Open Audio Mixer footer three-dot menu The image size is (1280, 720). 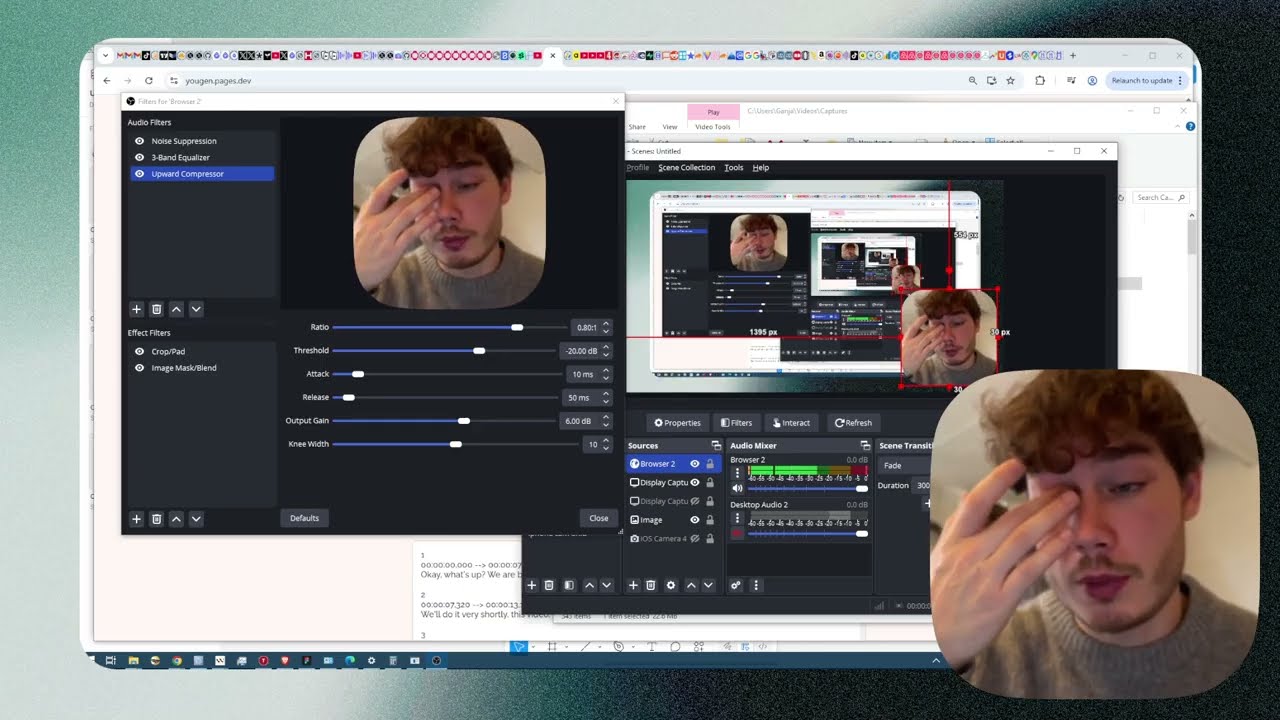tap(756, 585)
